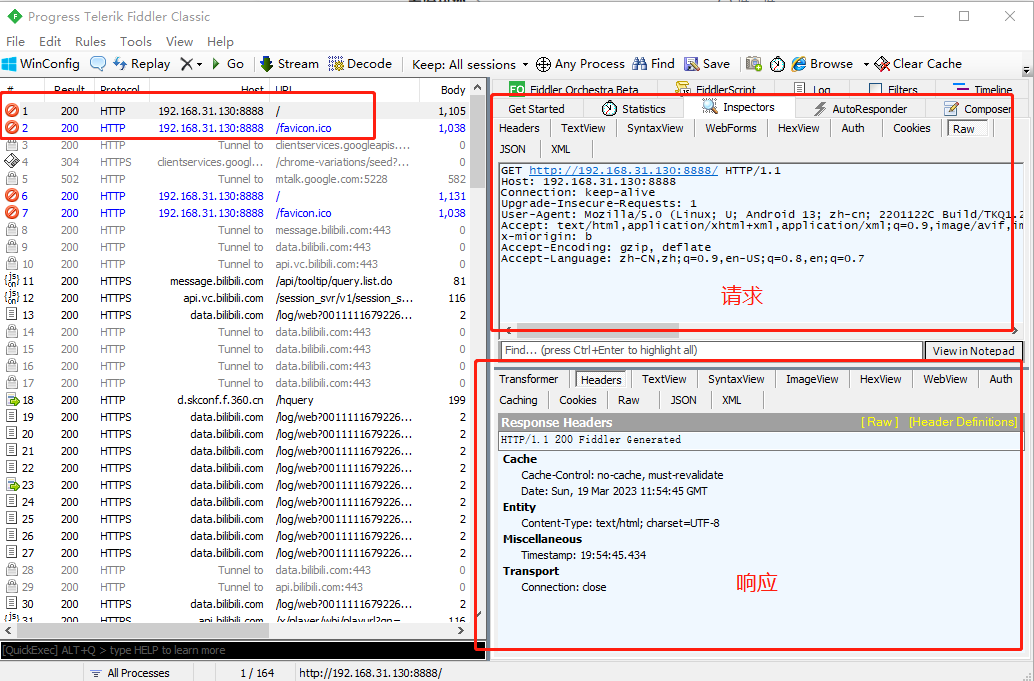Click the camera screenshot toolbar icon
Viewport: 1034px width, 681px height.
click(x=754, y=64)
